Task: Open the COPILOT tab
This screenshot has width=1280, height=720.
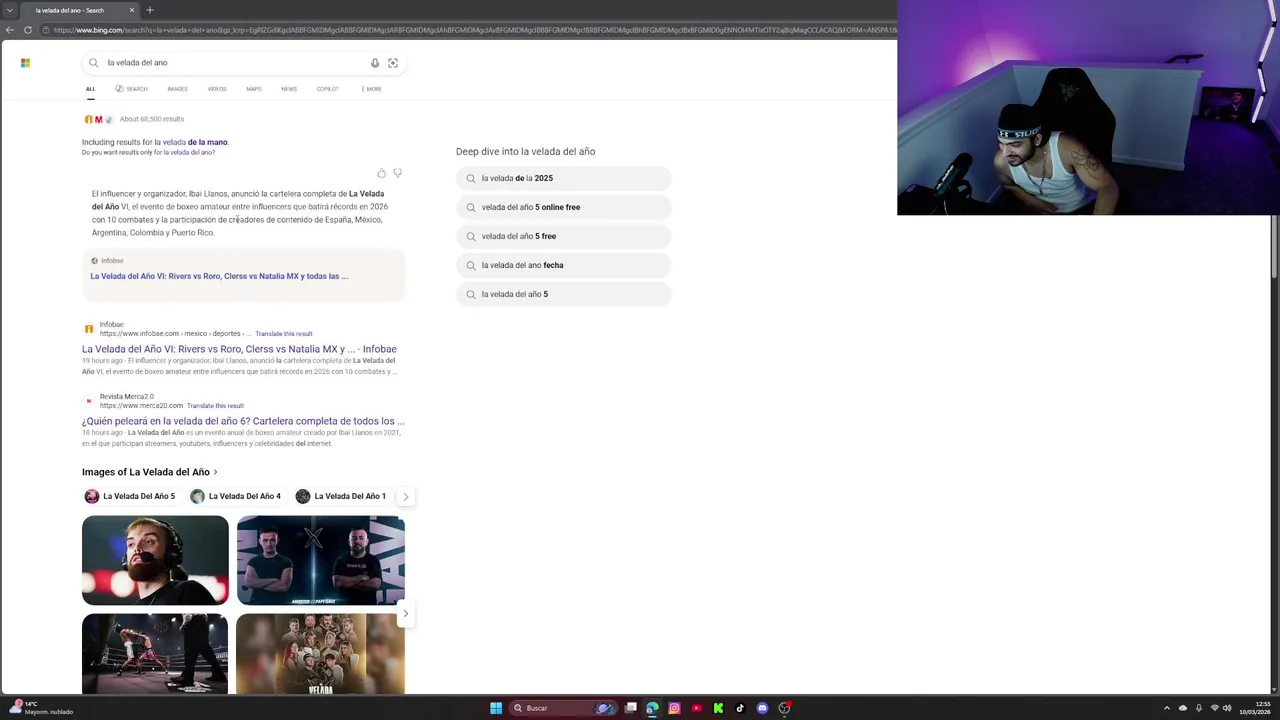Action: [328, 89]
